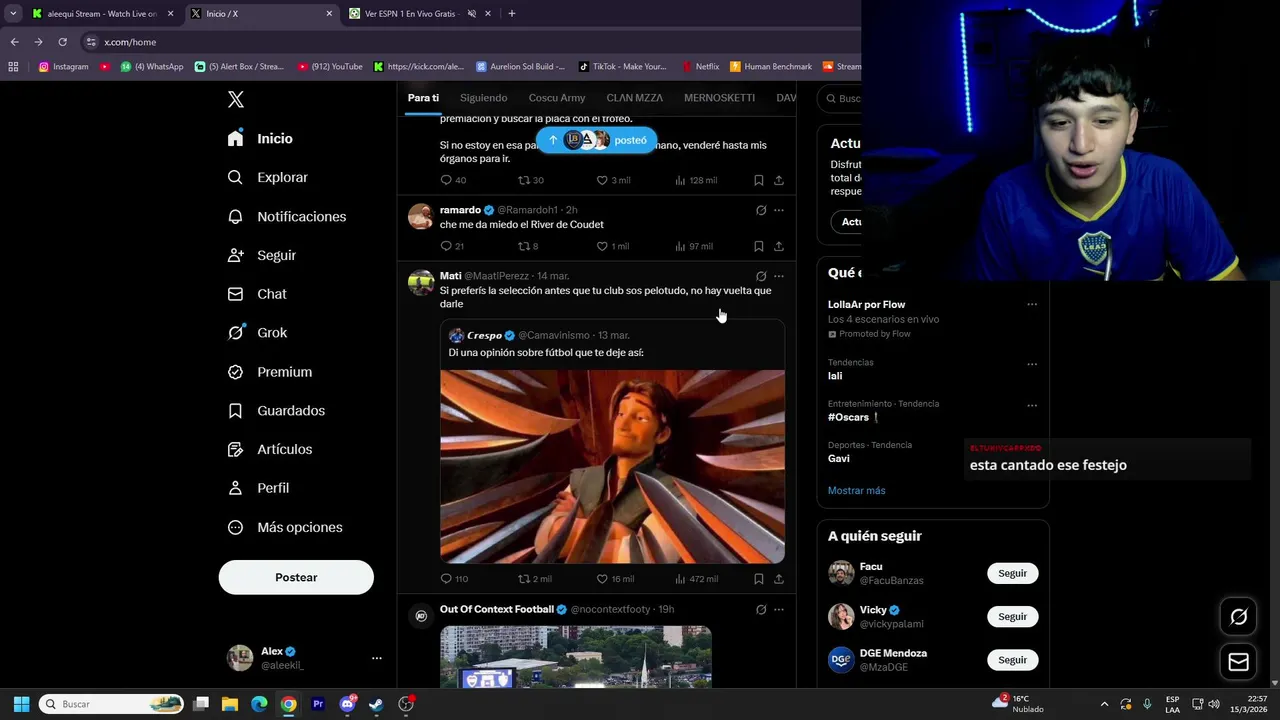Image resolution: width=1280 pixels, height=720 pixels.
Task: Open more options on ramardo's post
Action: [x=779, y=210]
